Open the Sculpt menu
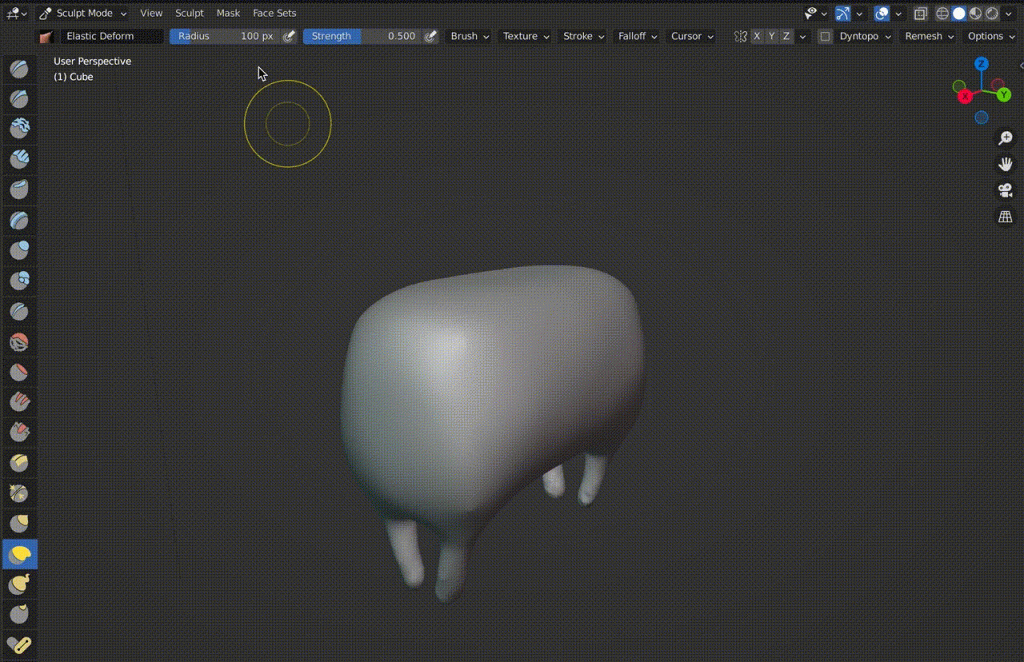Screen dimensions: 1024x662 [189, 13]
